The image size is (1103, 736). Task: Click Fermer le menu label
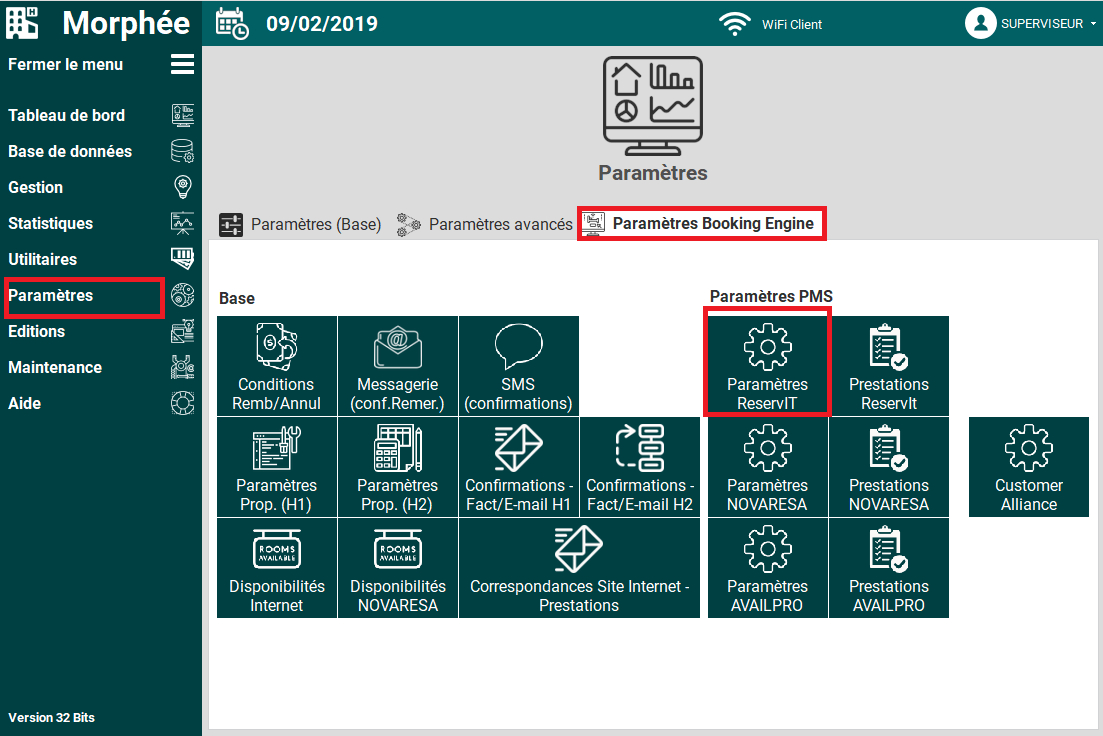click(x=65, y=65)
